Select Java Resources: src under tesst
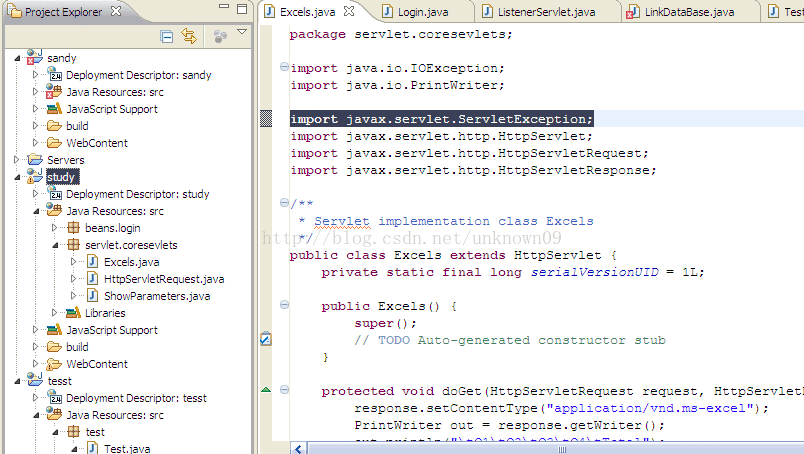 (x=115, y=415)
